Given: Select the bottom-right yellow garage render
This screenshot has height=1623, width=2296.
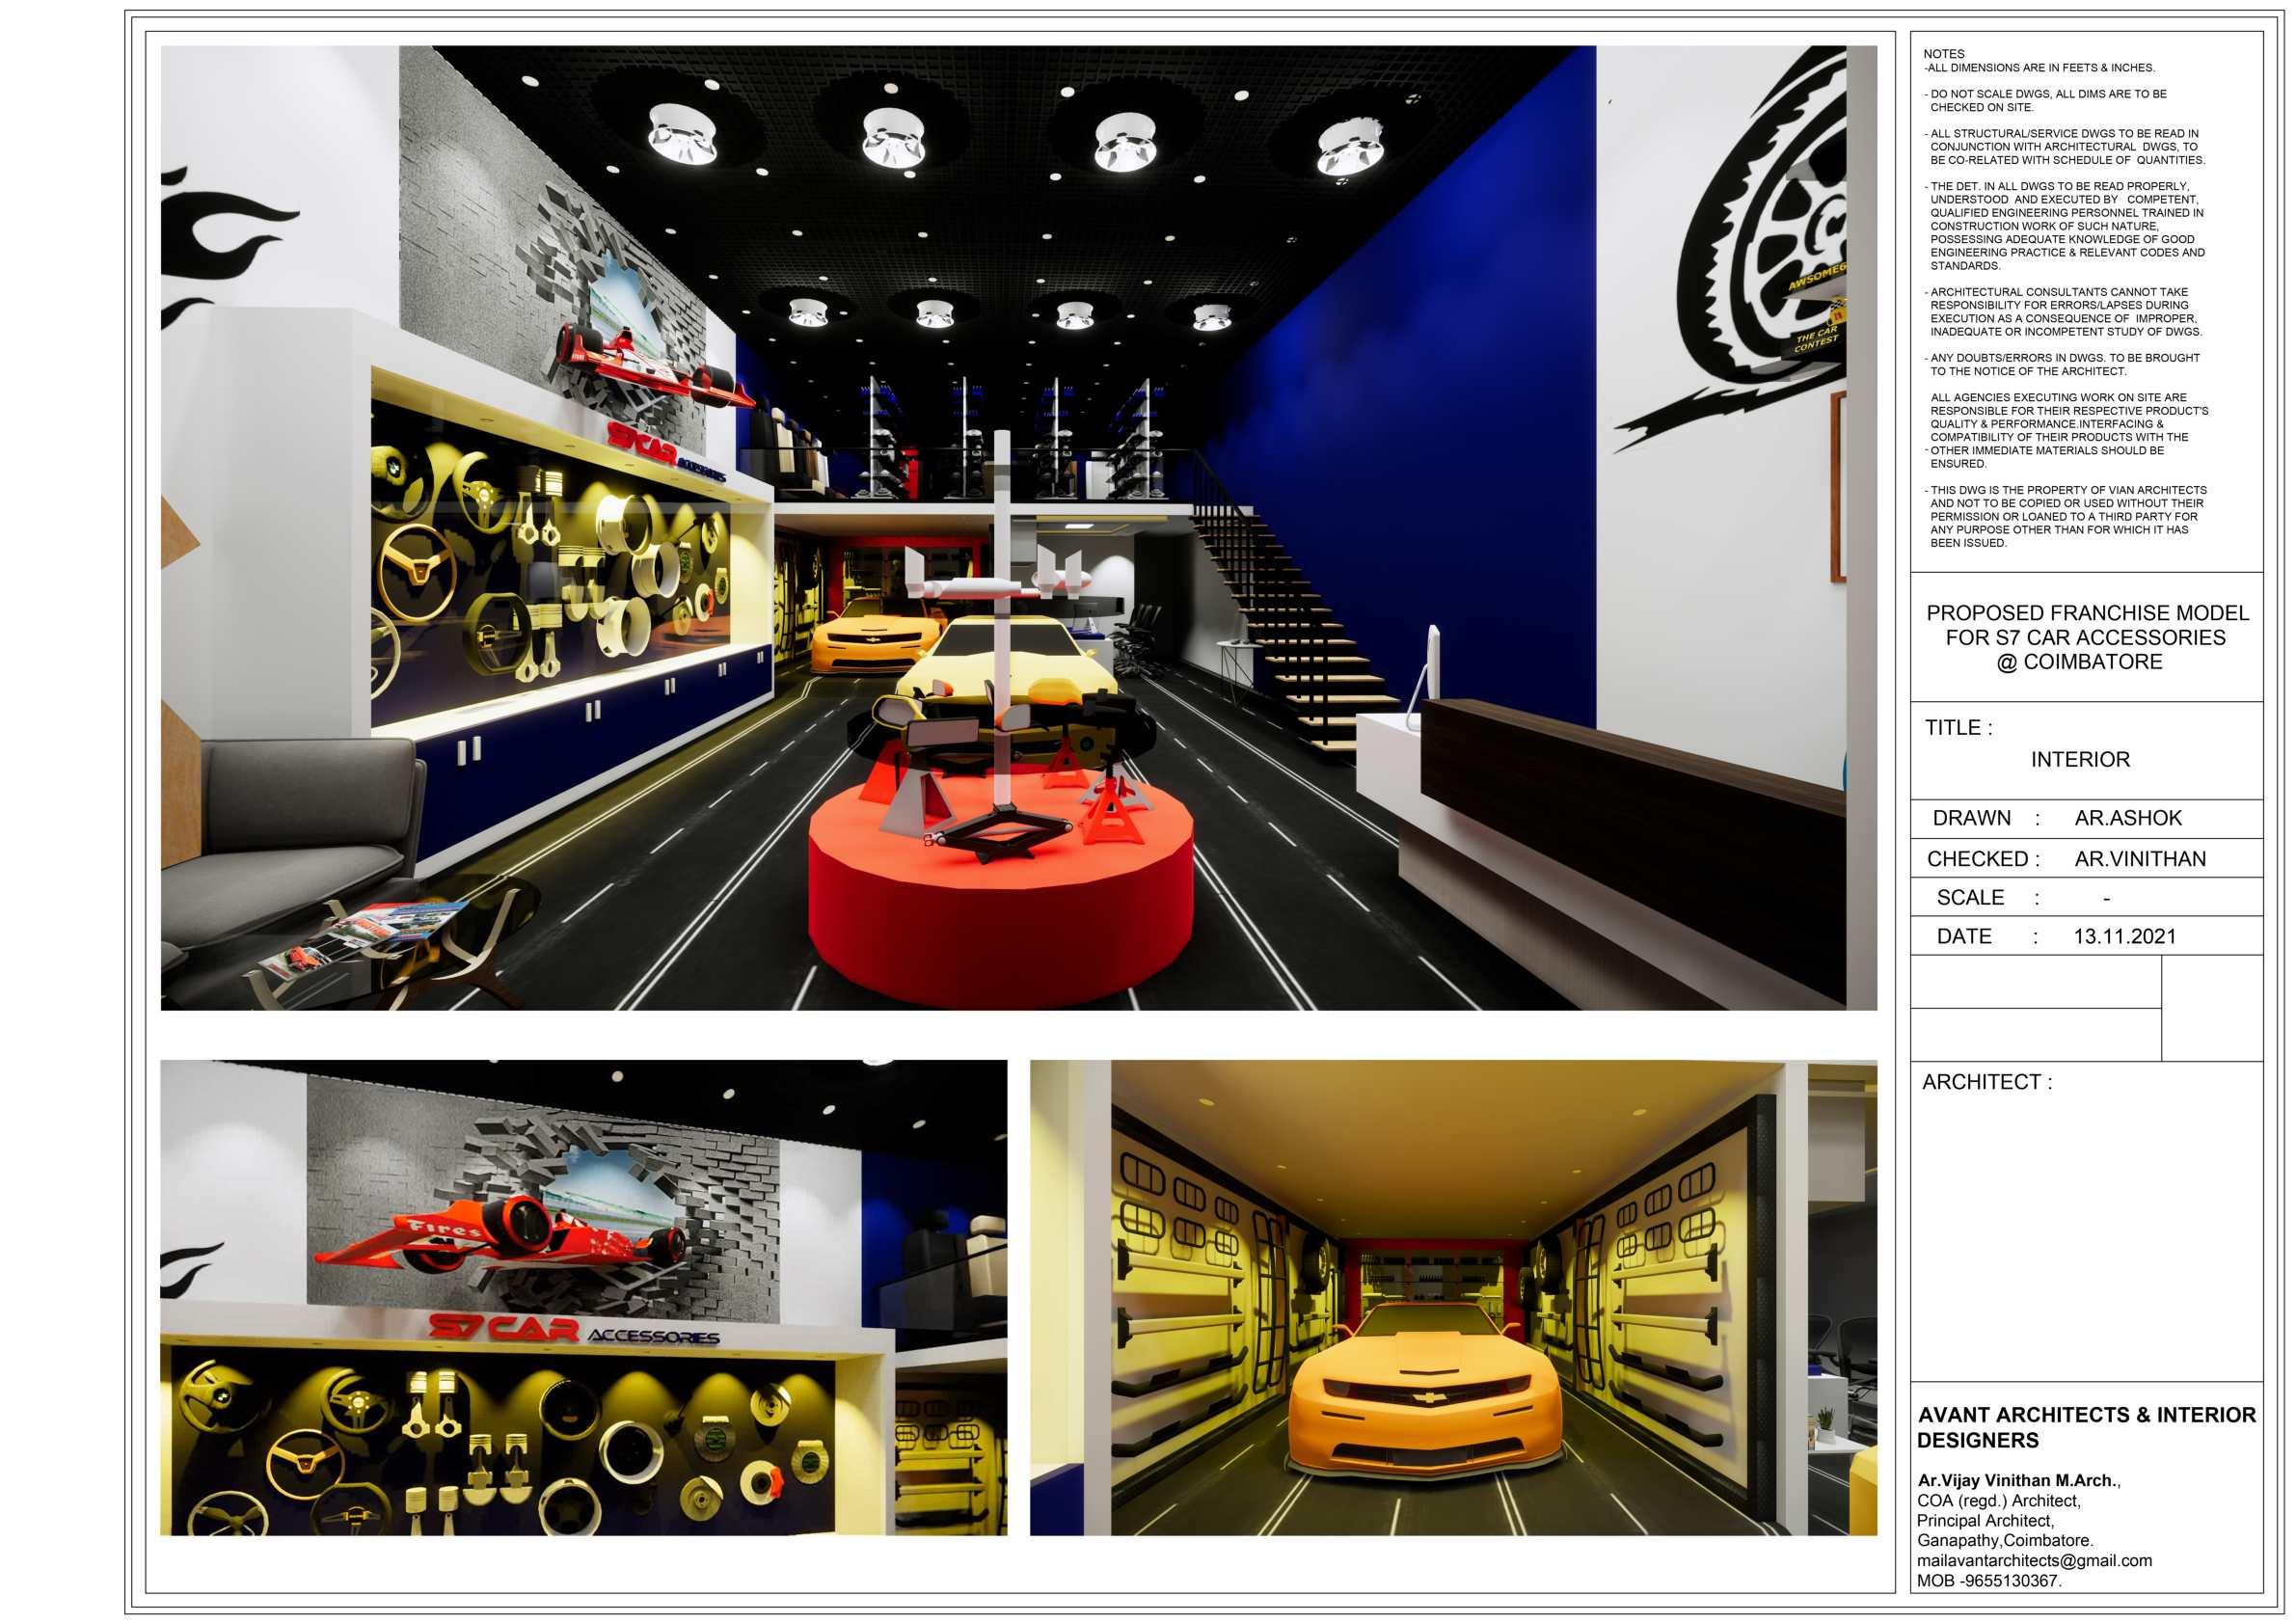Looking at the screenshot, I should pos(1453,1297).
